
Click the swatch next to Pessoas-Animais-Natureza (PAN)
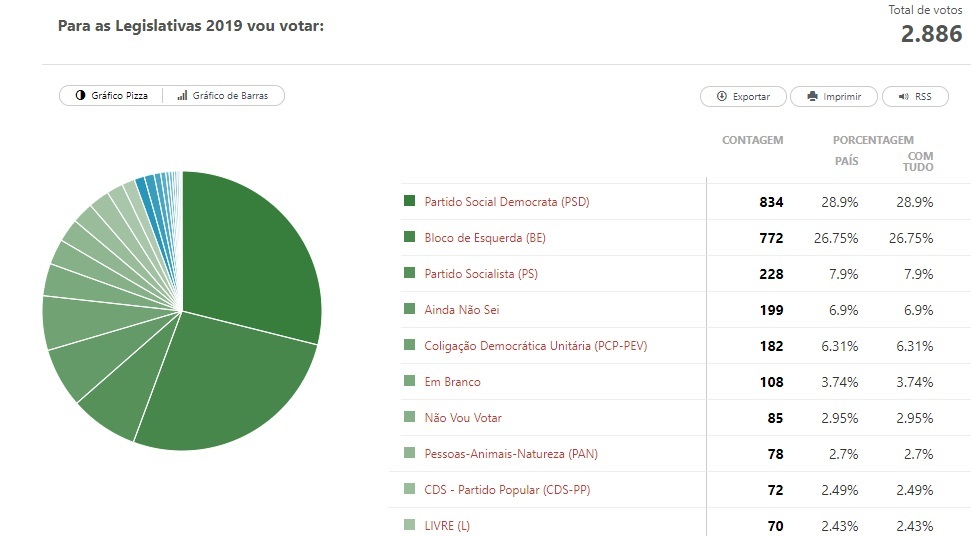409,453
